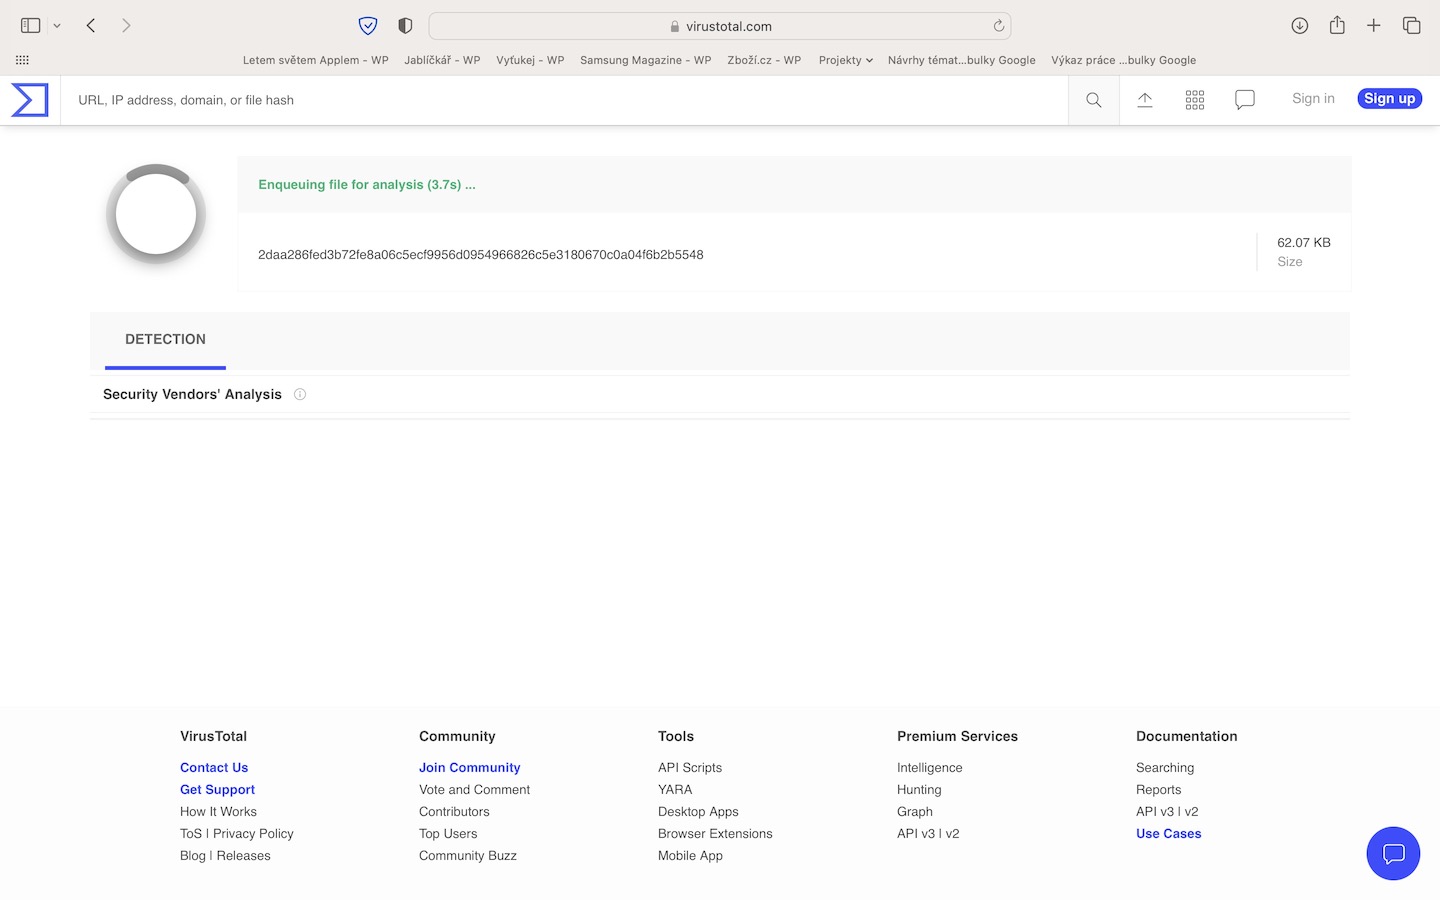Click the Safari share icon
Viewport: 1440px width, 900px height.
click(x=1337, y=26)
